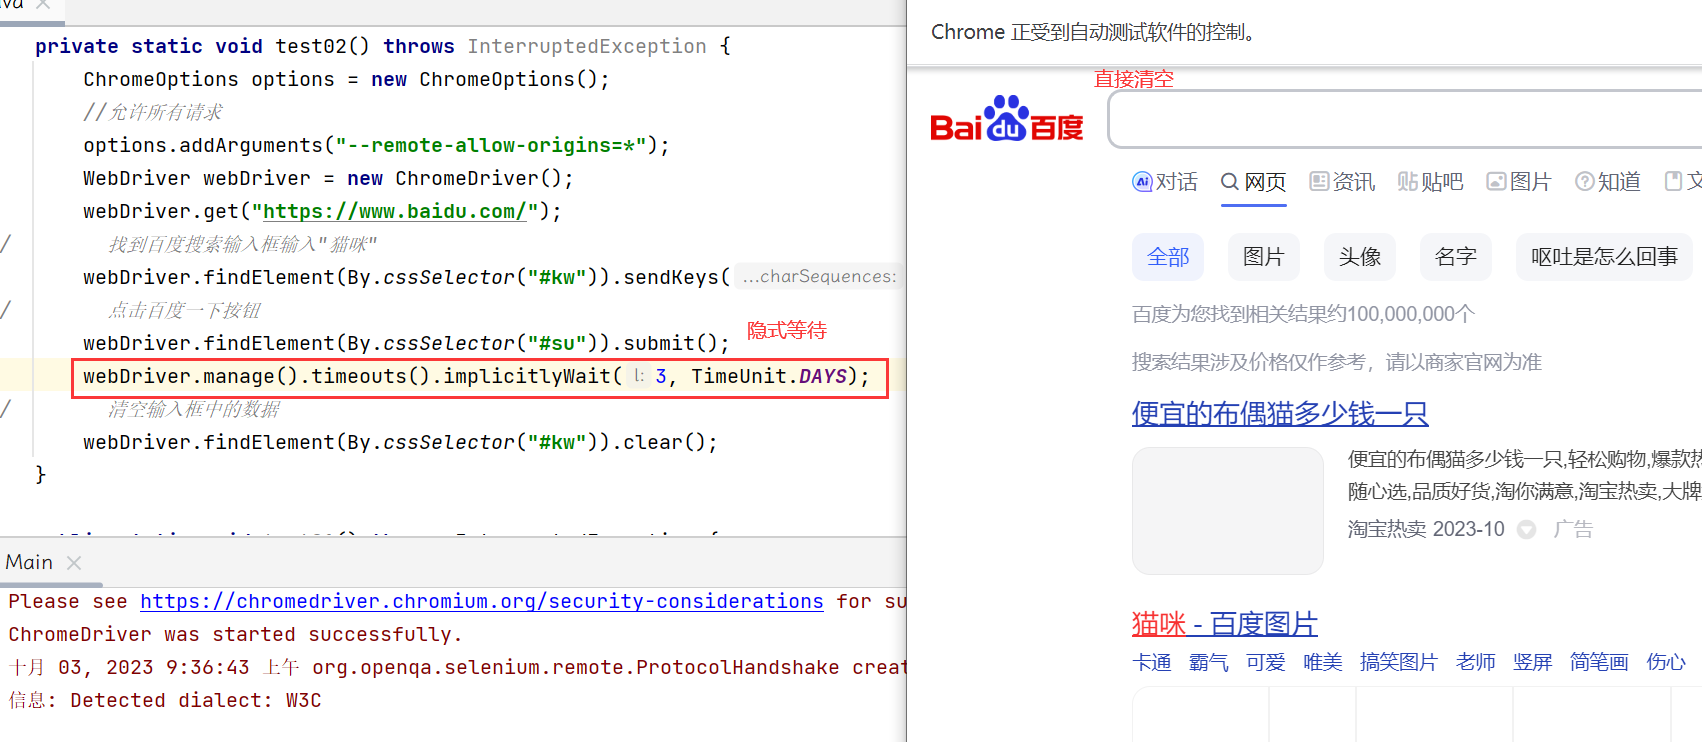This screenshot has width=1702, height=742.
Task: Click the 贴吧 tieba icon
Action: [1408, 181]
